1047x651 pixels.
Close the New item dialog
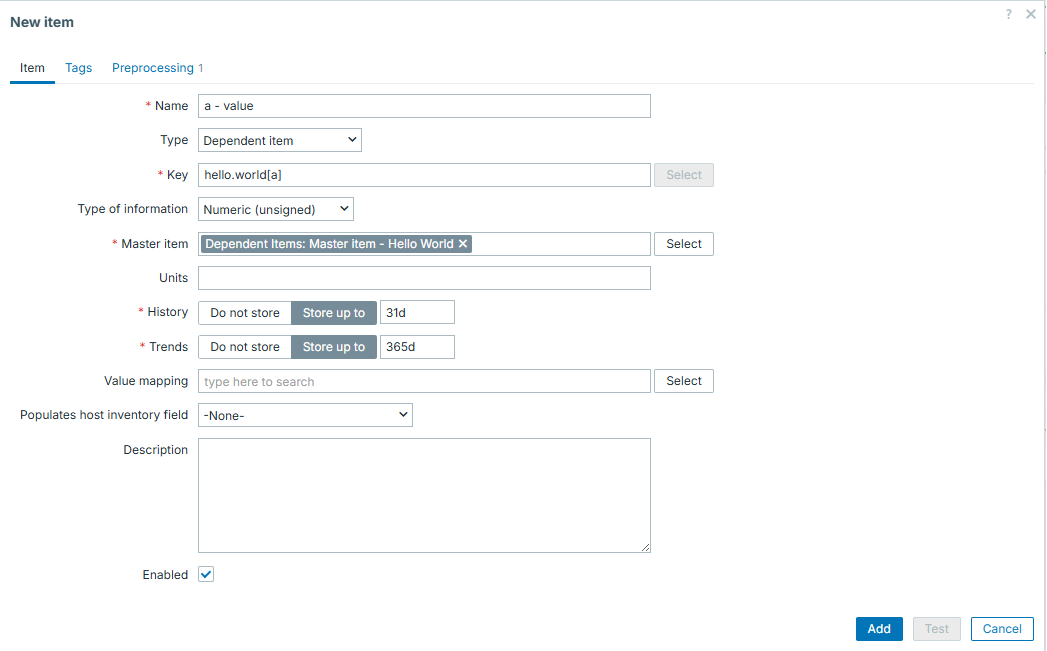tap(1031, 14)
